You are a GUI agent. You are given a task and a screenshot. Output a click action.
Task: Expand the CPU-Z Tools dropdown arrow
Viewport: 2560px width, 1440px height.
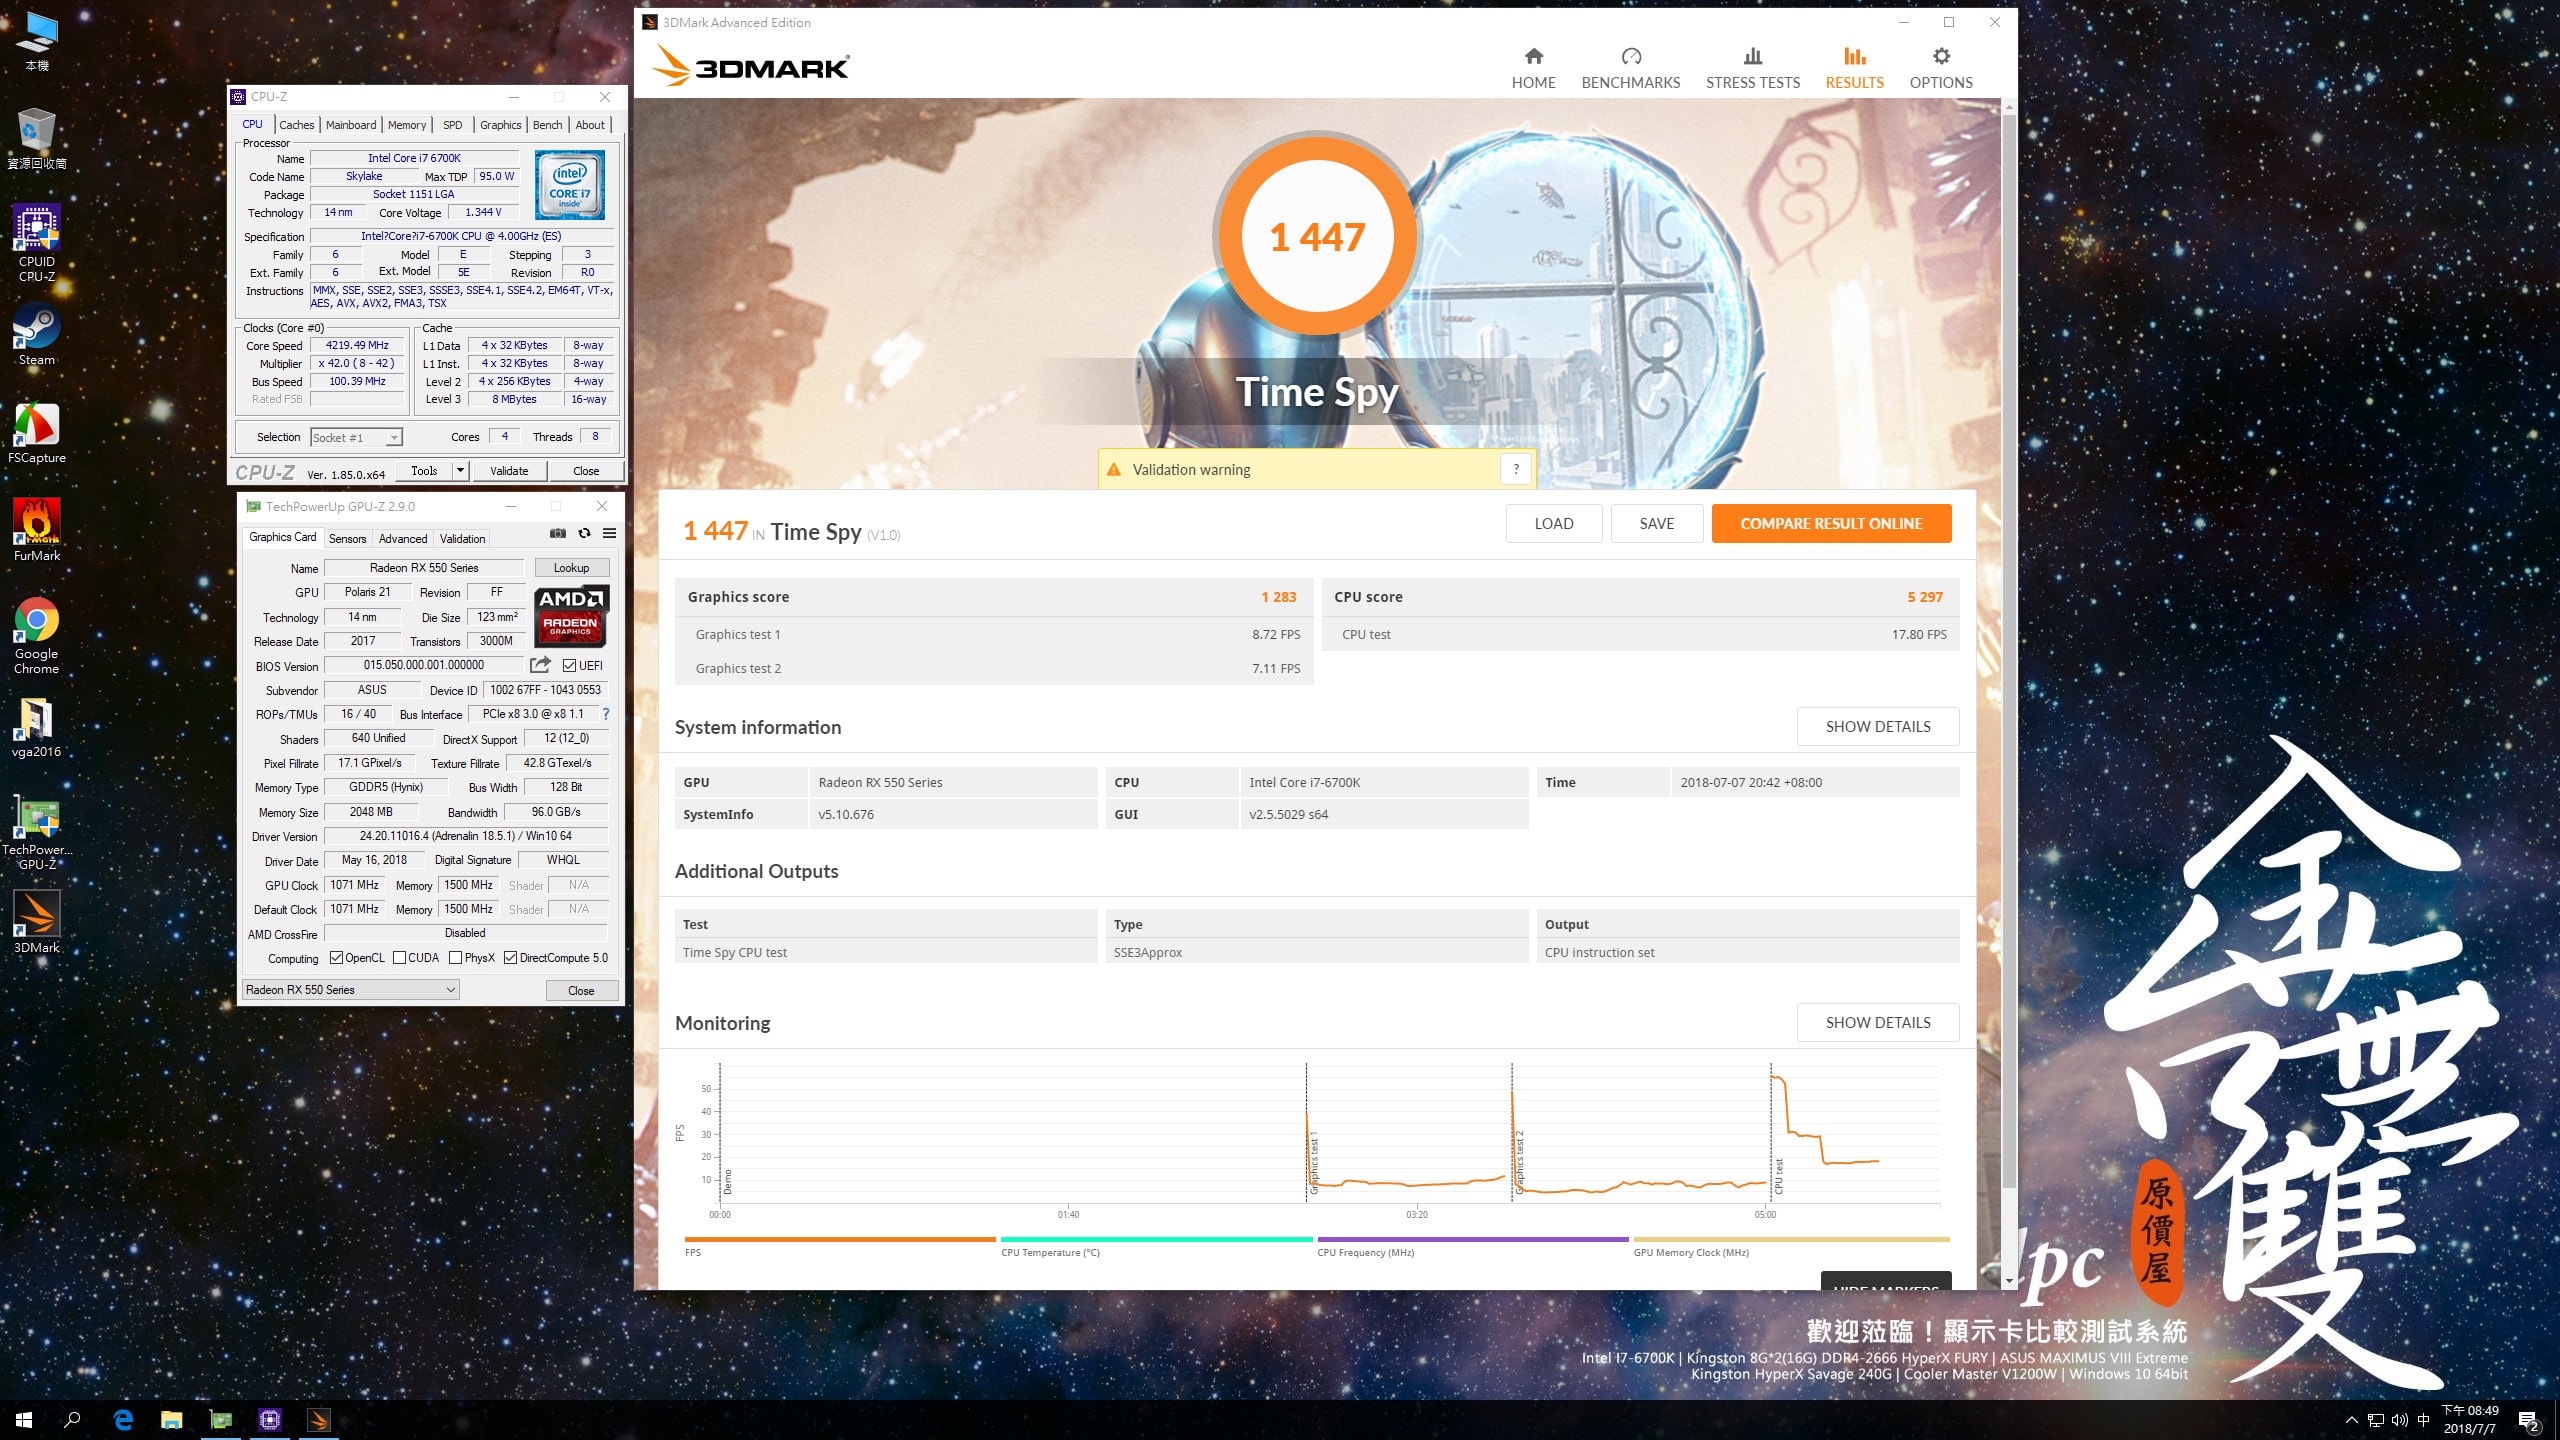460,471
